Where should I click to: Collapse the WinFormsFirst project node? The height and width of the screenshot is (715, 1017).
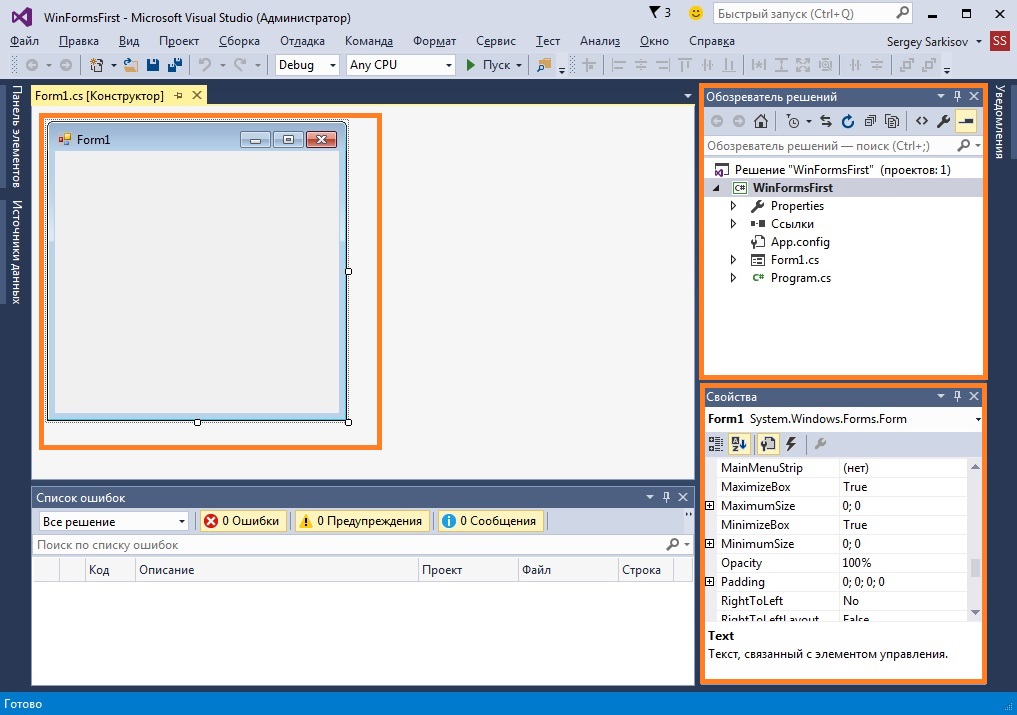tap(716, 188)
